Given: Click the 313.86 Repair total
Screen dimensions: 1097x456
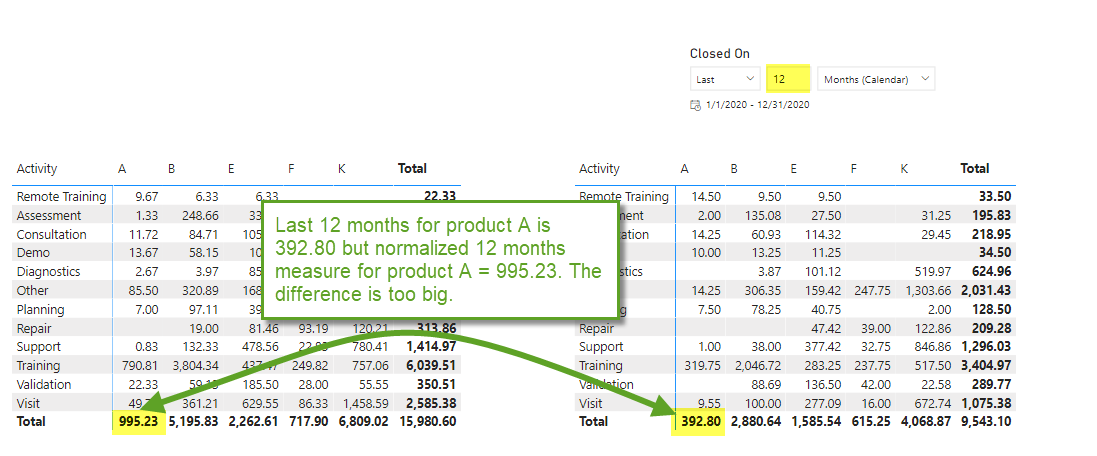Looking at the screenshot, I should [438, 328].
